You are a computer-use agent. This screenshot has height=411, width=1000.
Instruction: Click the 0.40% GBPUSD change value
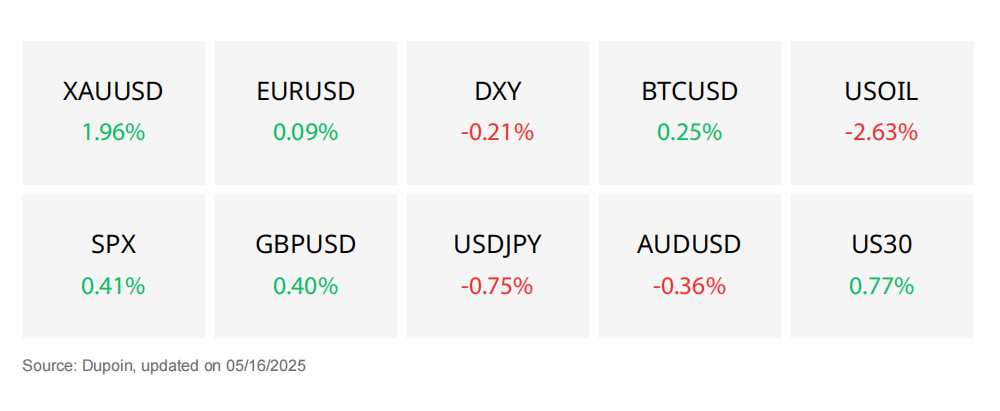[x=305, y=286]
